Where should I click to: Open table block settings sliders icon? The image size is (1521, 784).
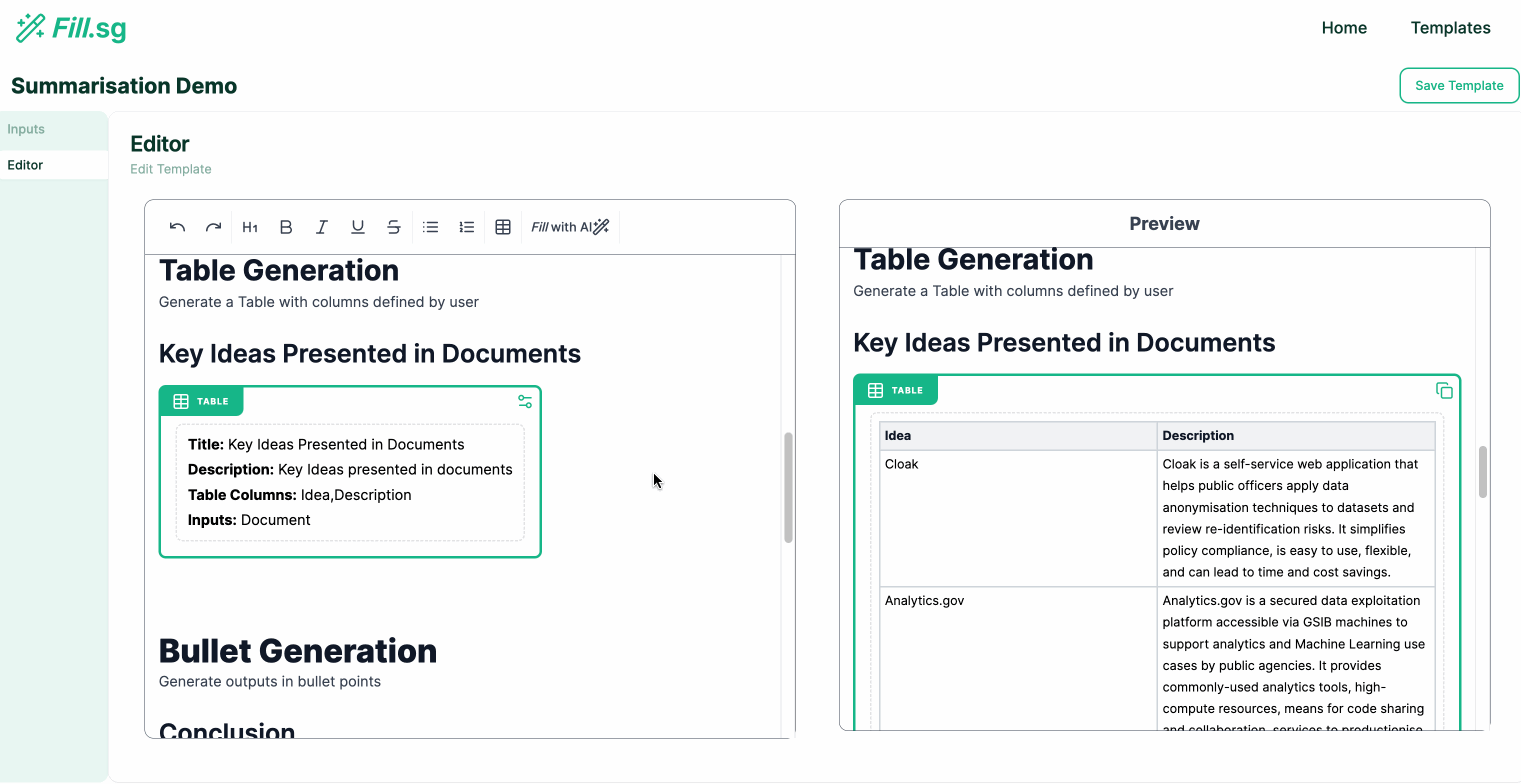tap(525, 401)
